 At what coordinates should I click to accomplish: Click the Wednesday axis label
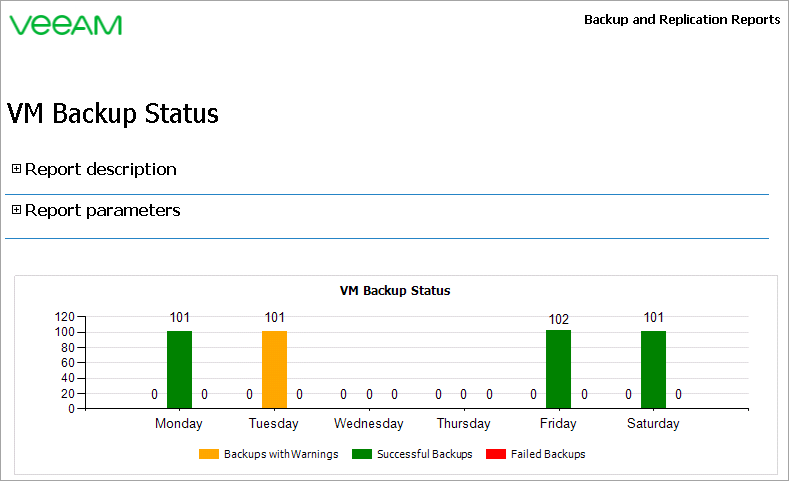(x=369, y=424)
